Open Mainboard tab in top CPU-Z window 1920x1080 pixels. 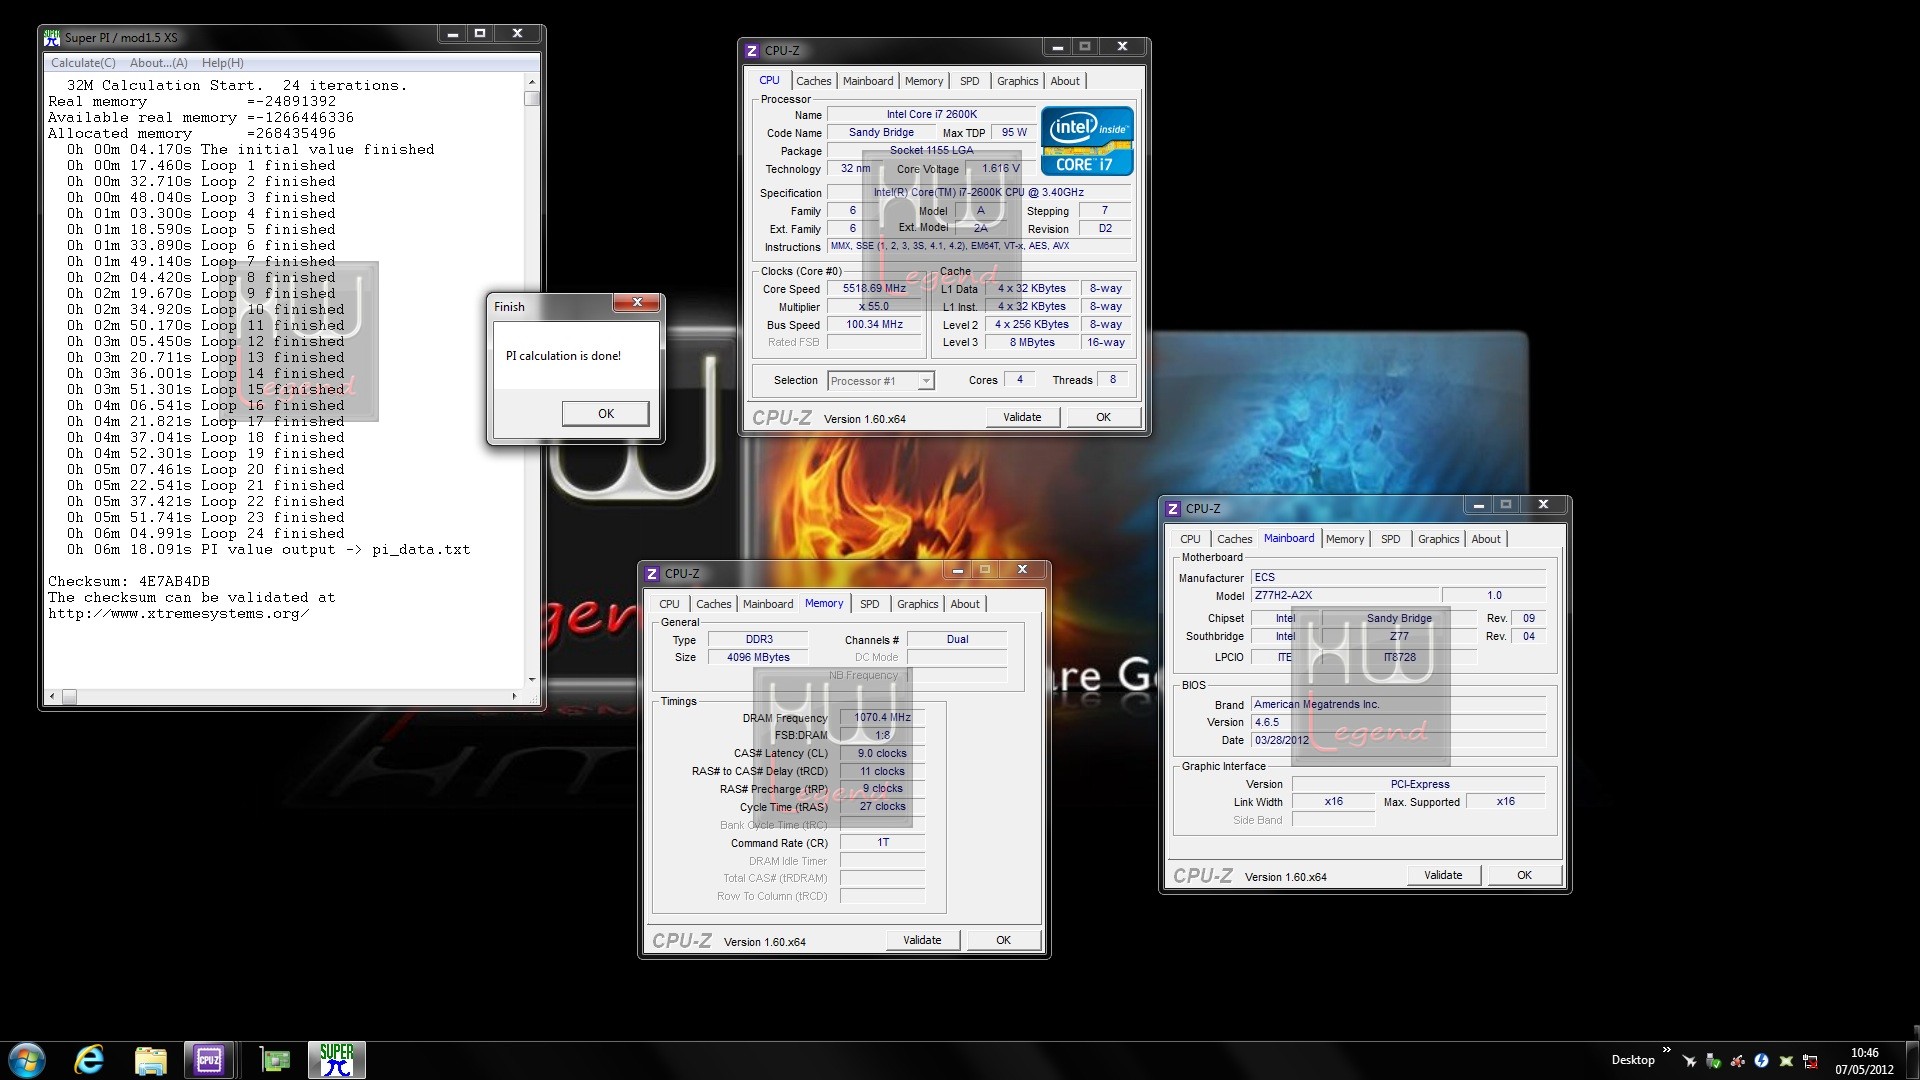tap(867, 81)
